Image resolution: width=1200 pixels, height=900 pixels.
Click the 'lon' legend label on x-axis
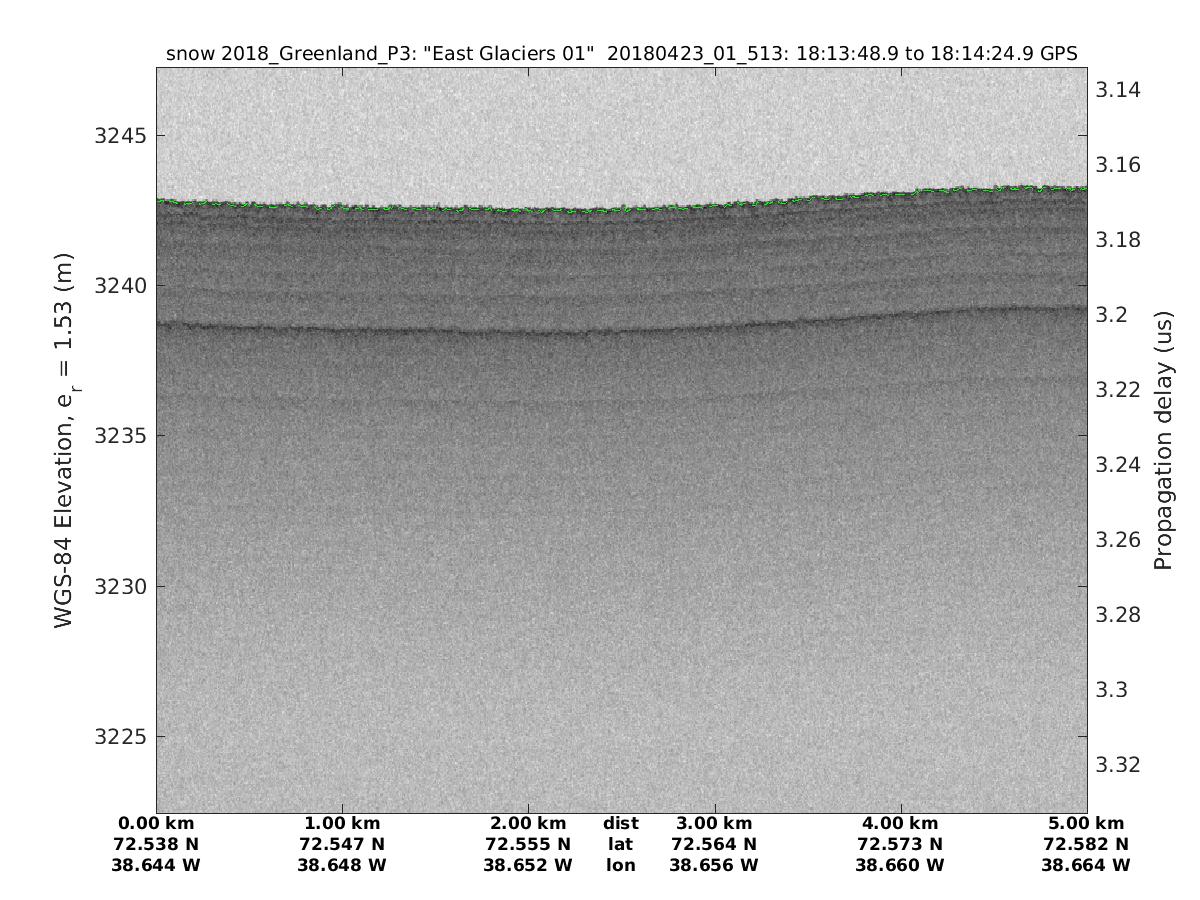click(x=621, y=865)
